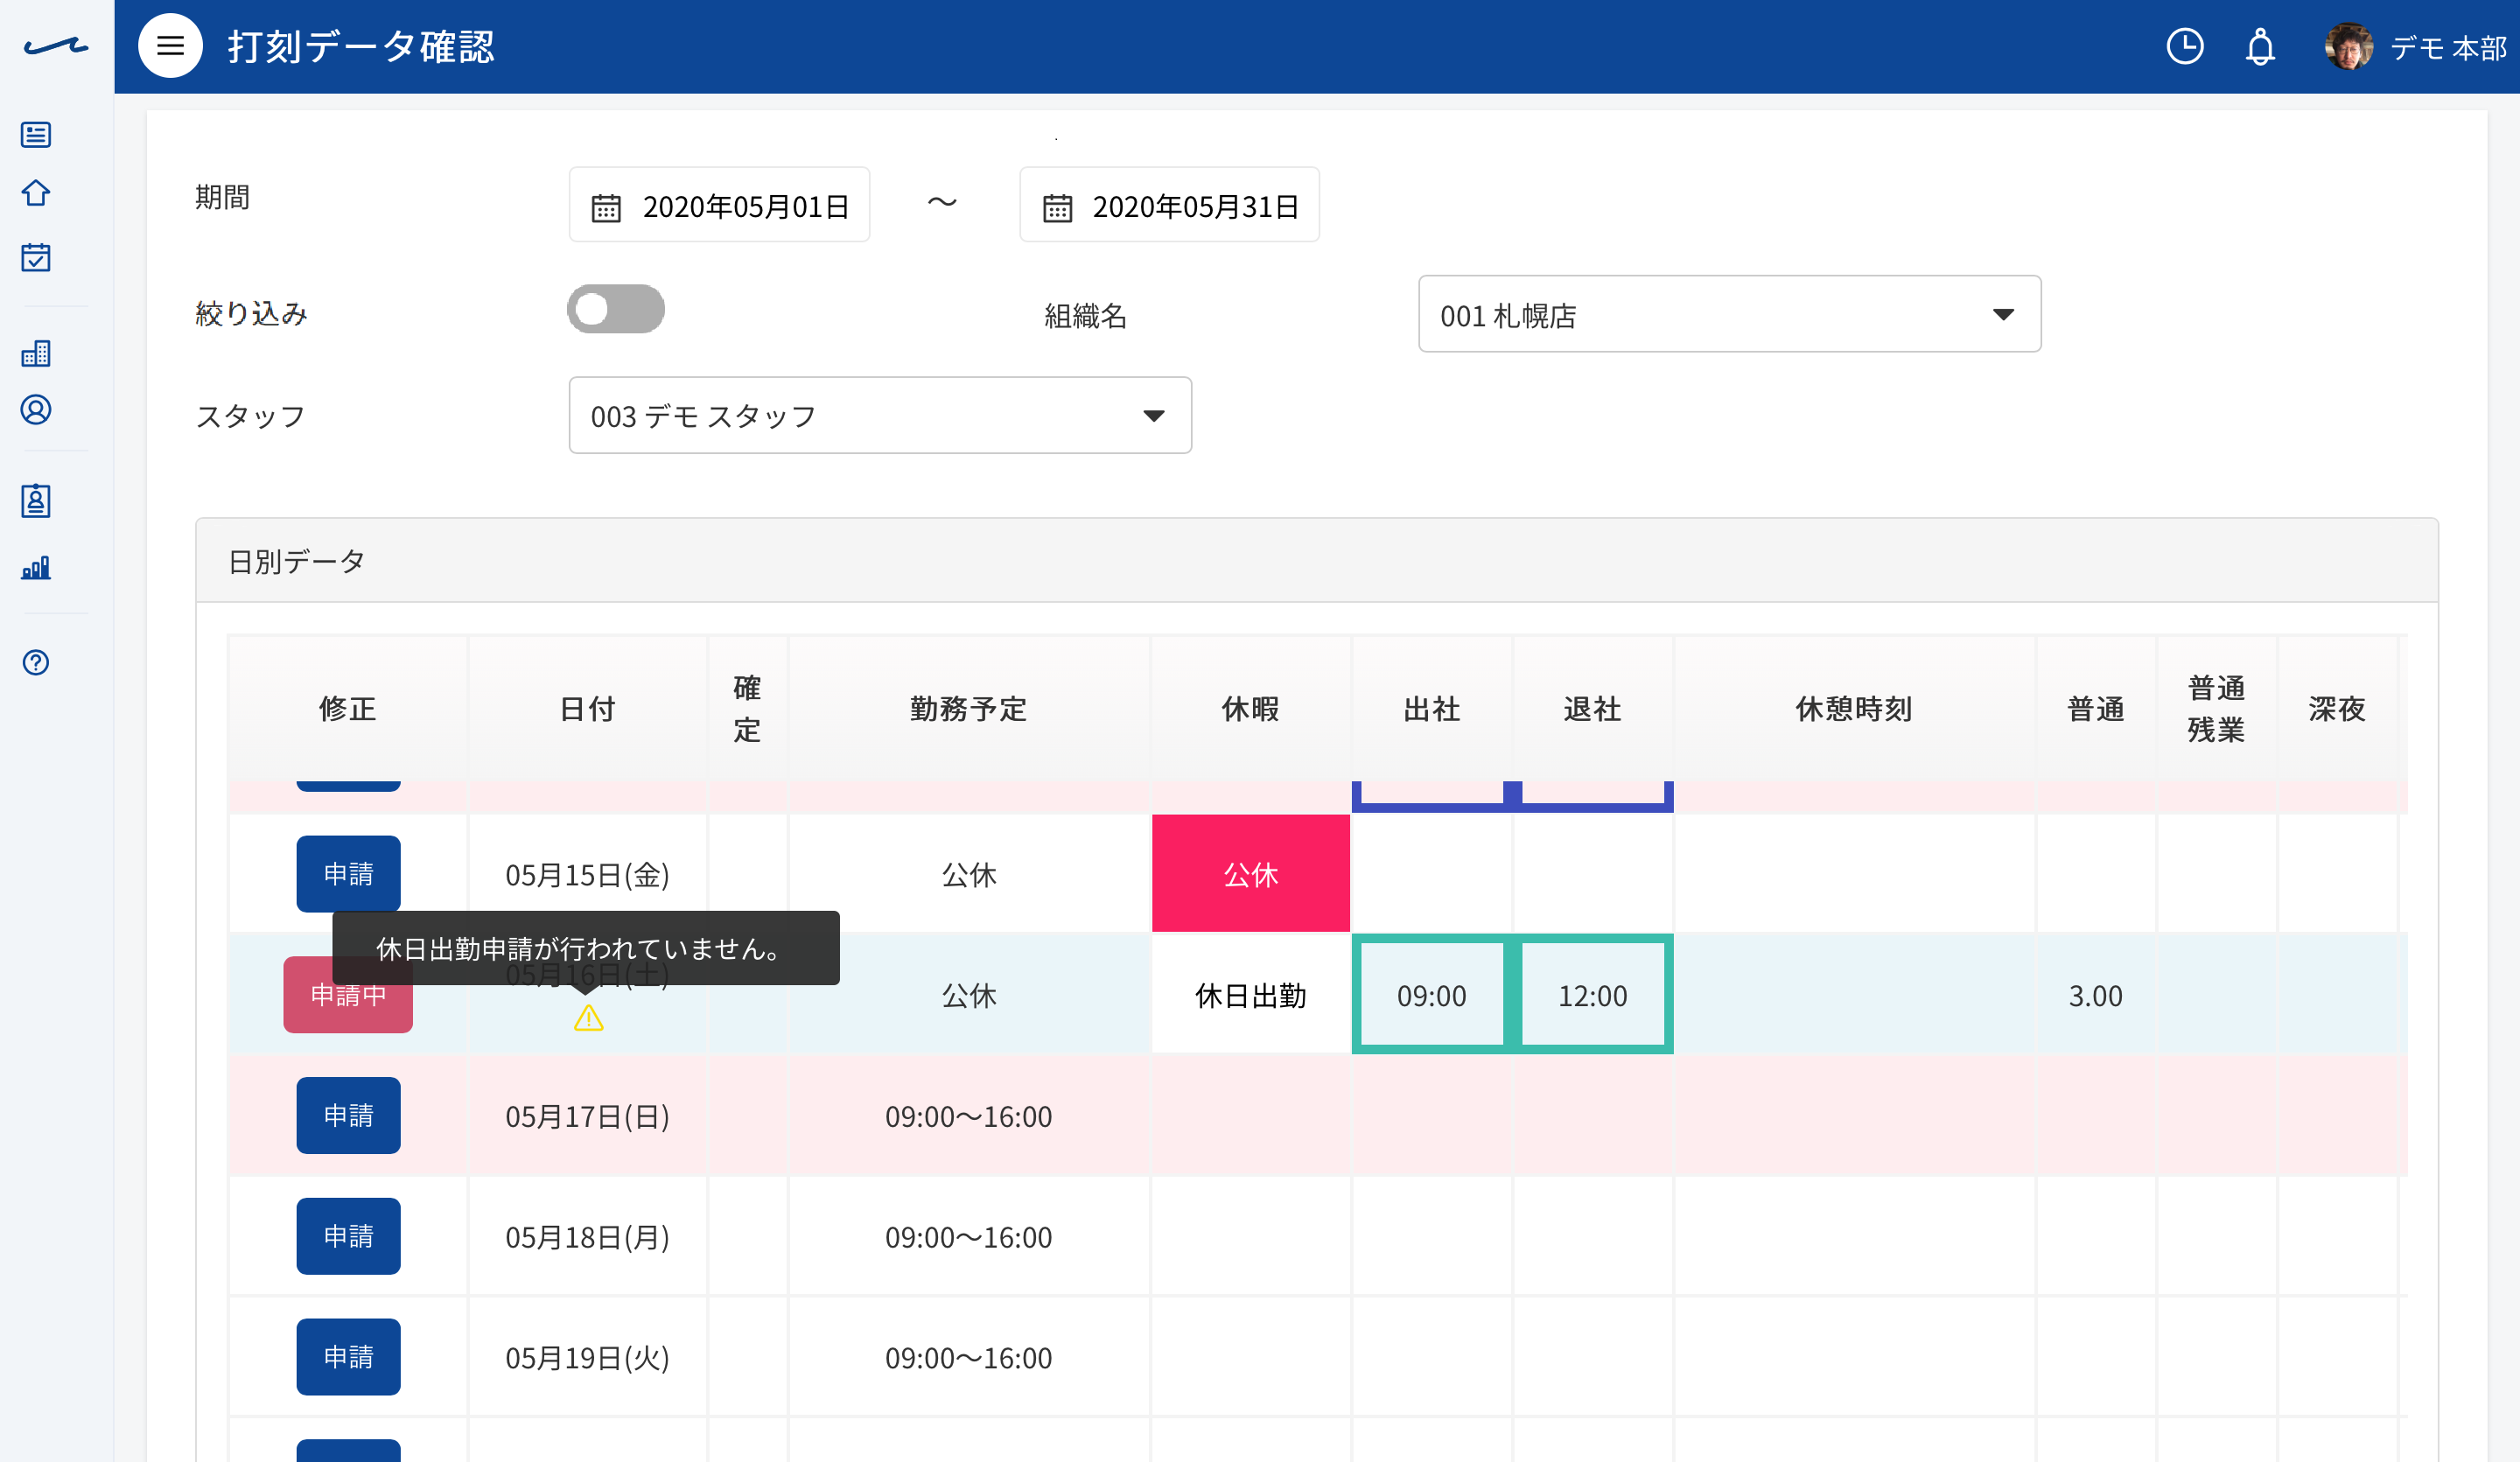Screen dimensions: 2520x1462
Task: Click the 05月19日(火) date cell
Action: 587,1358
